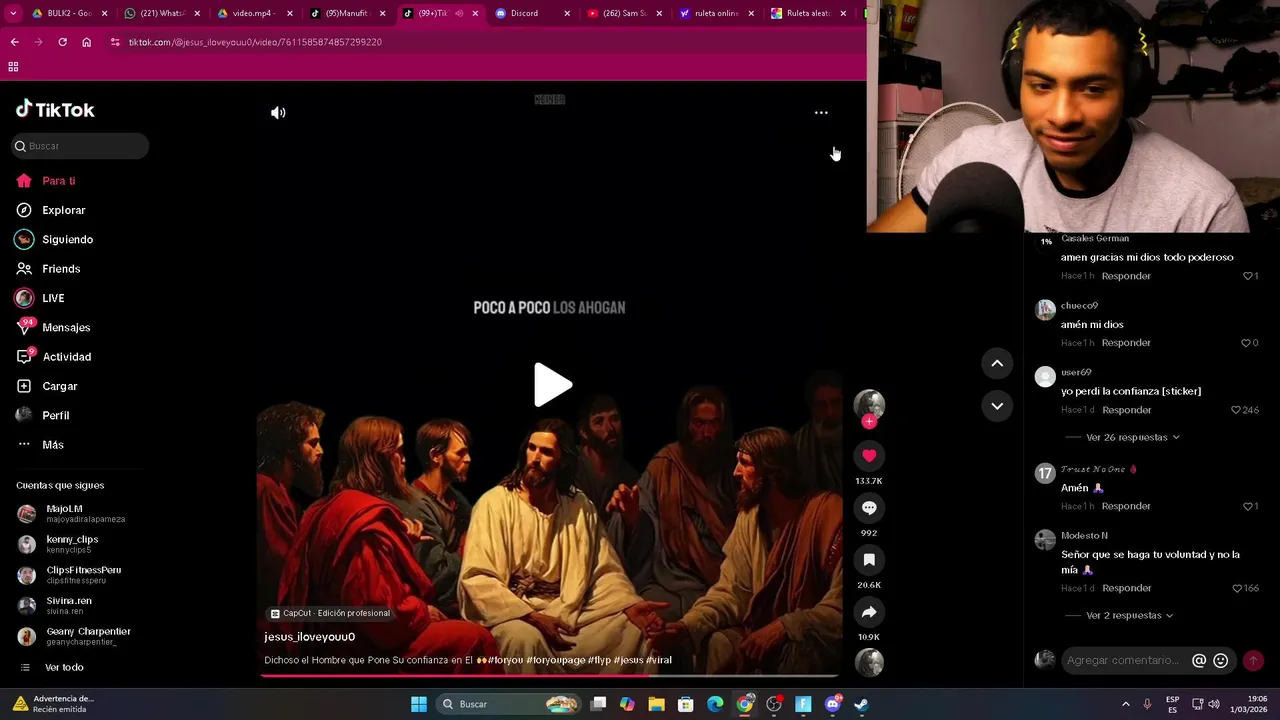Like the video with the heart icon
Image resolution: width=1280 pixels, height=720 pixels.
tap(869, 456)
